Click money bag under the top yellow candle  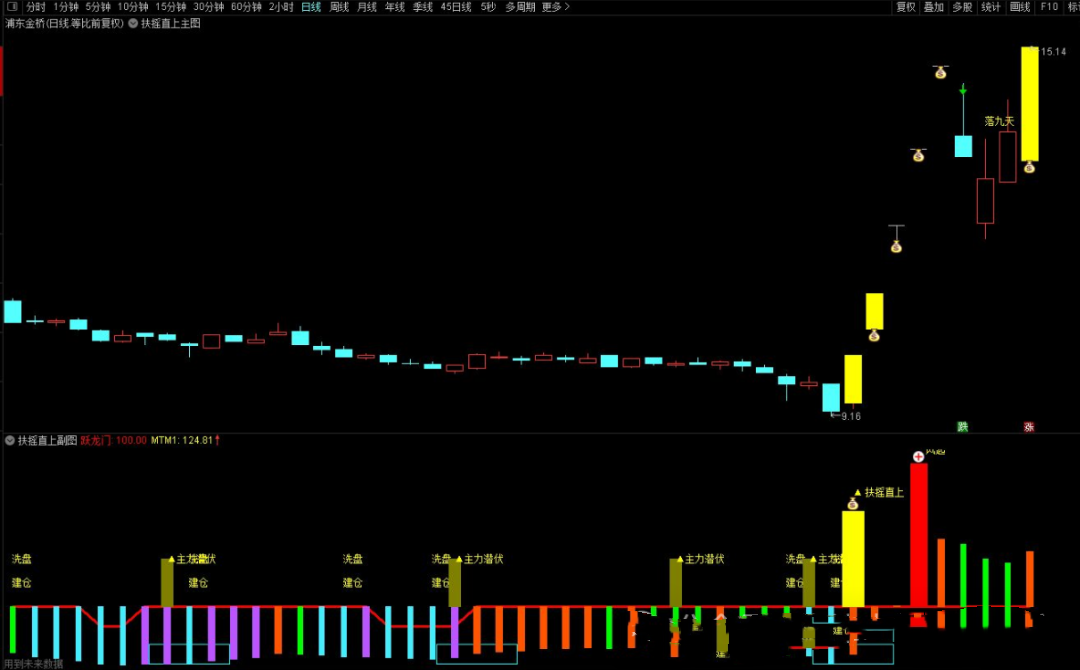click(1029, 167)
